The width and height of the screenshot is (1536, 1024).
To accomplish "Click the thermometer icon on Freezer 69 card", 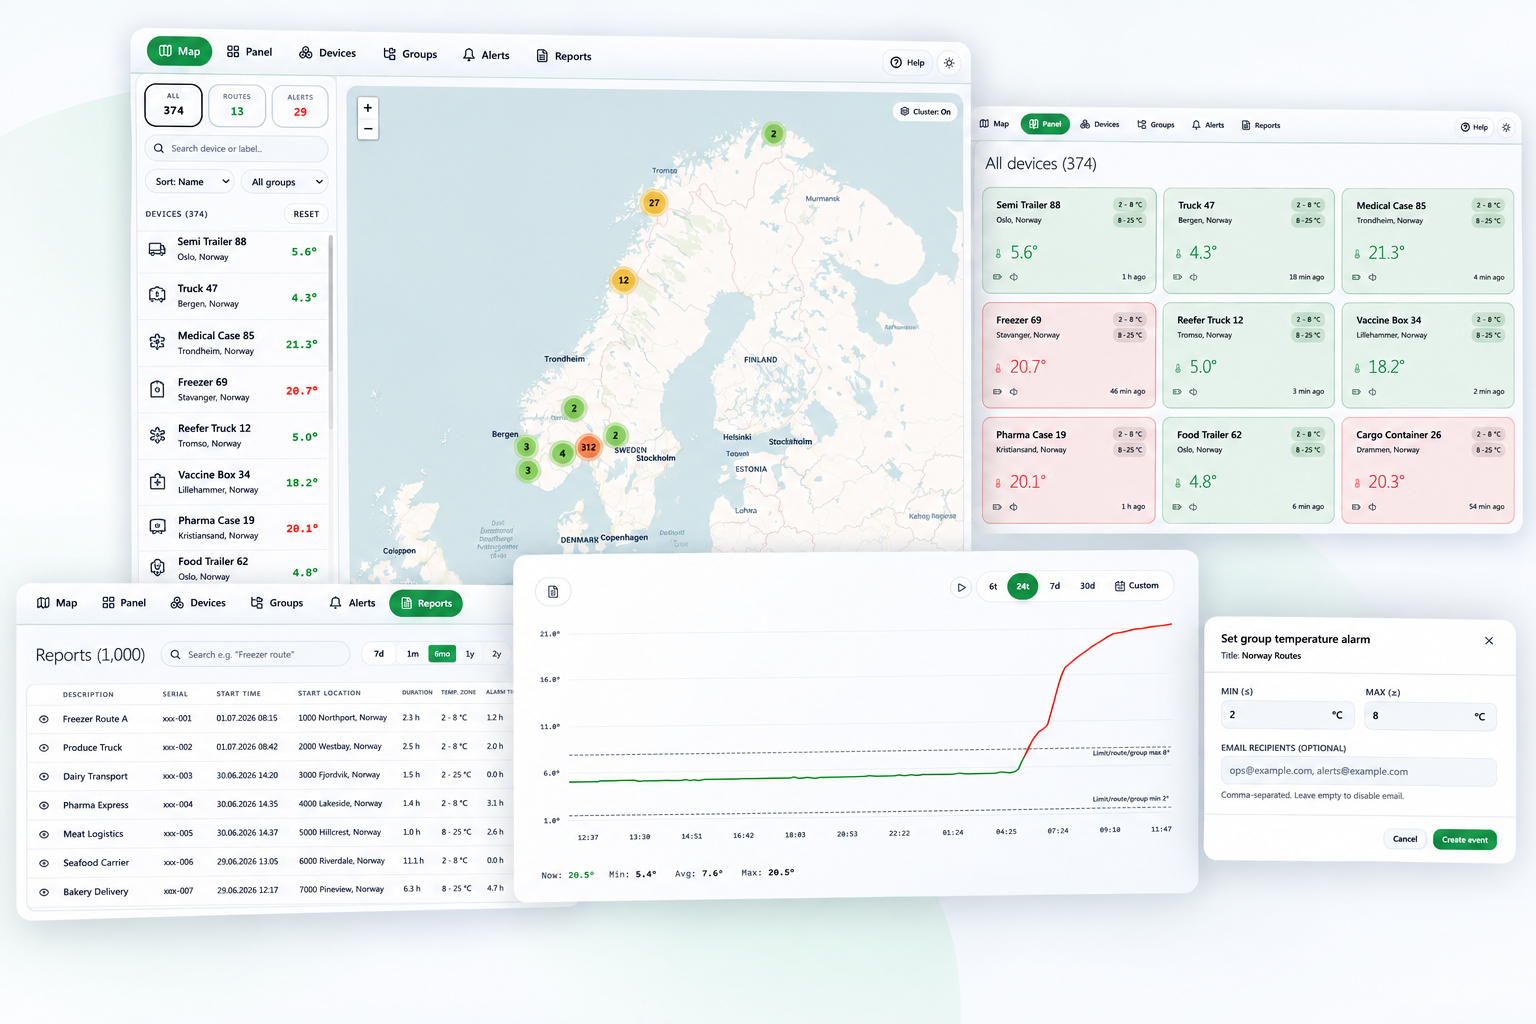I will click(998, 368).
